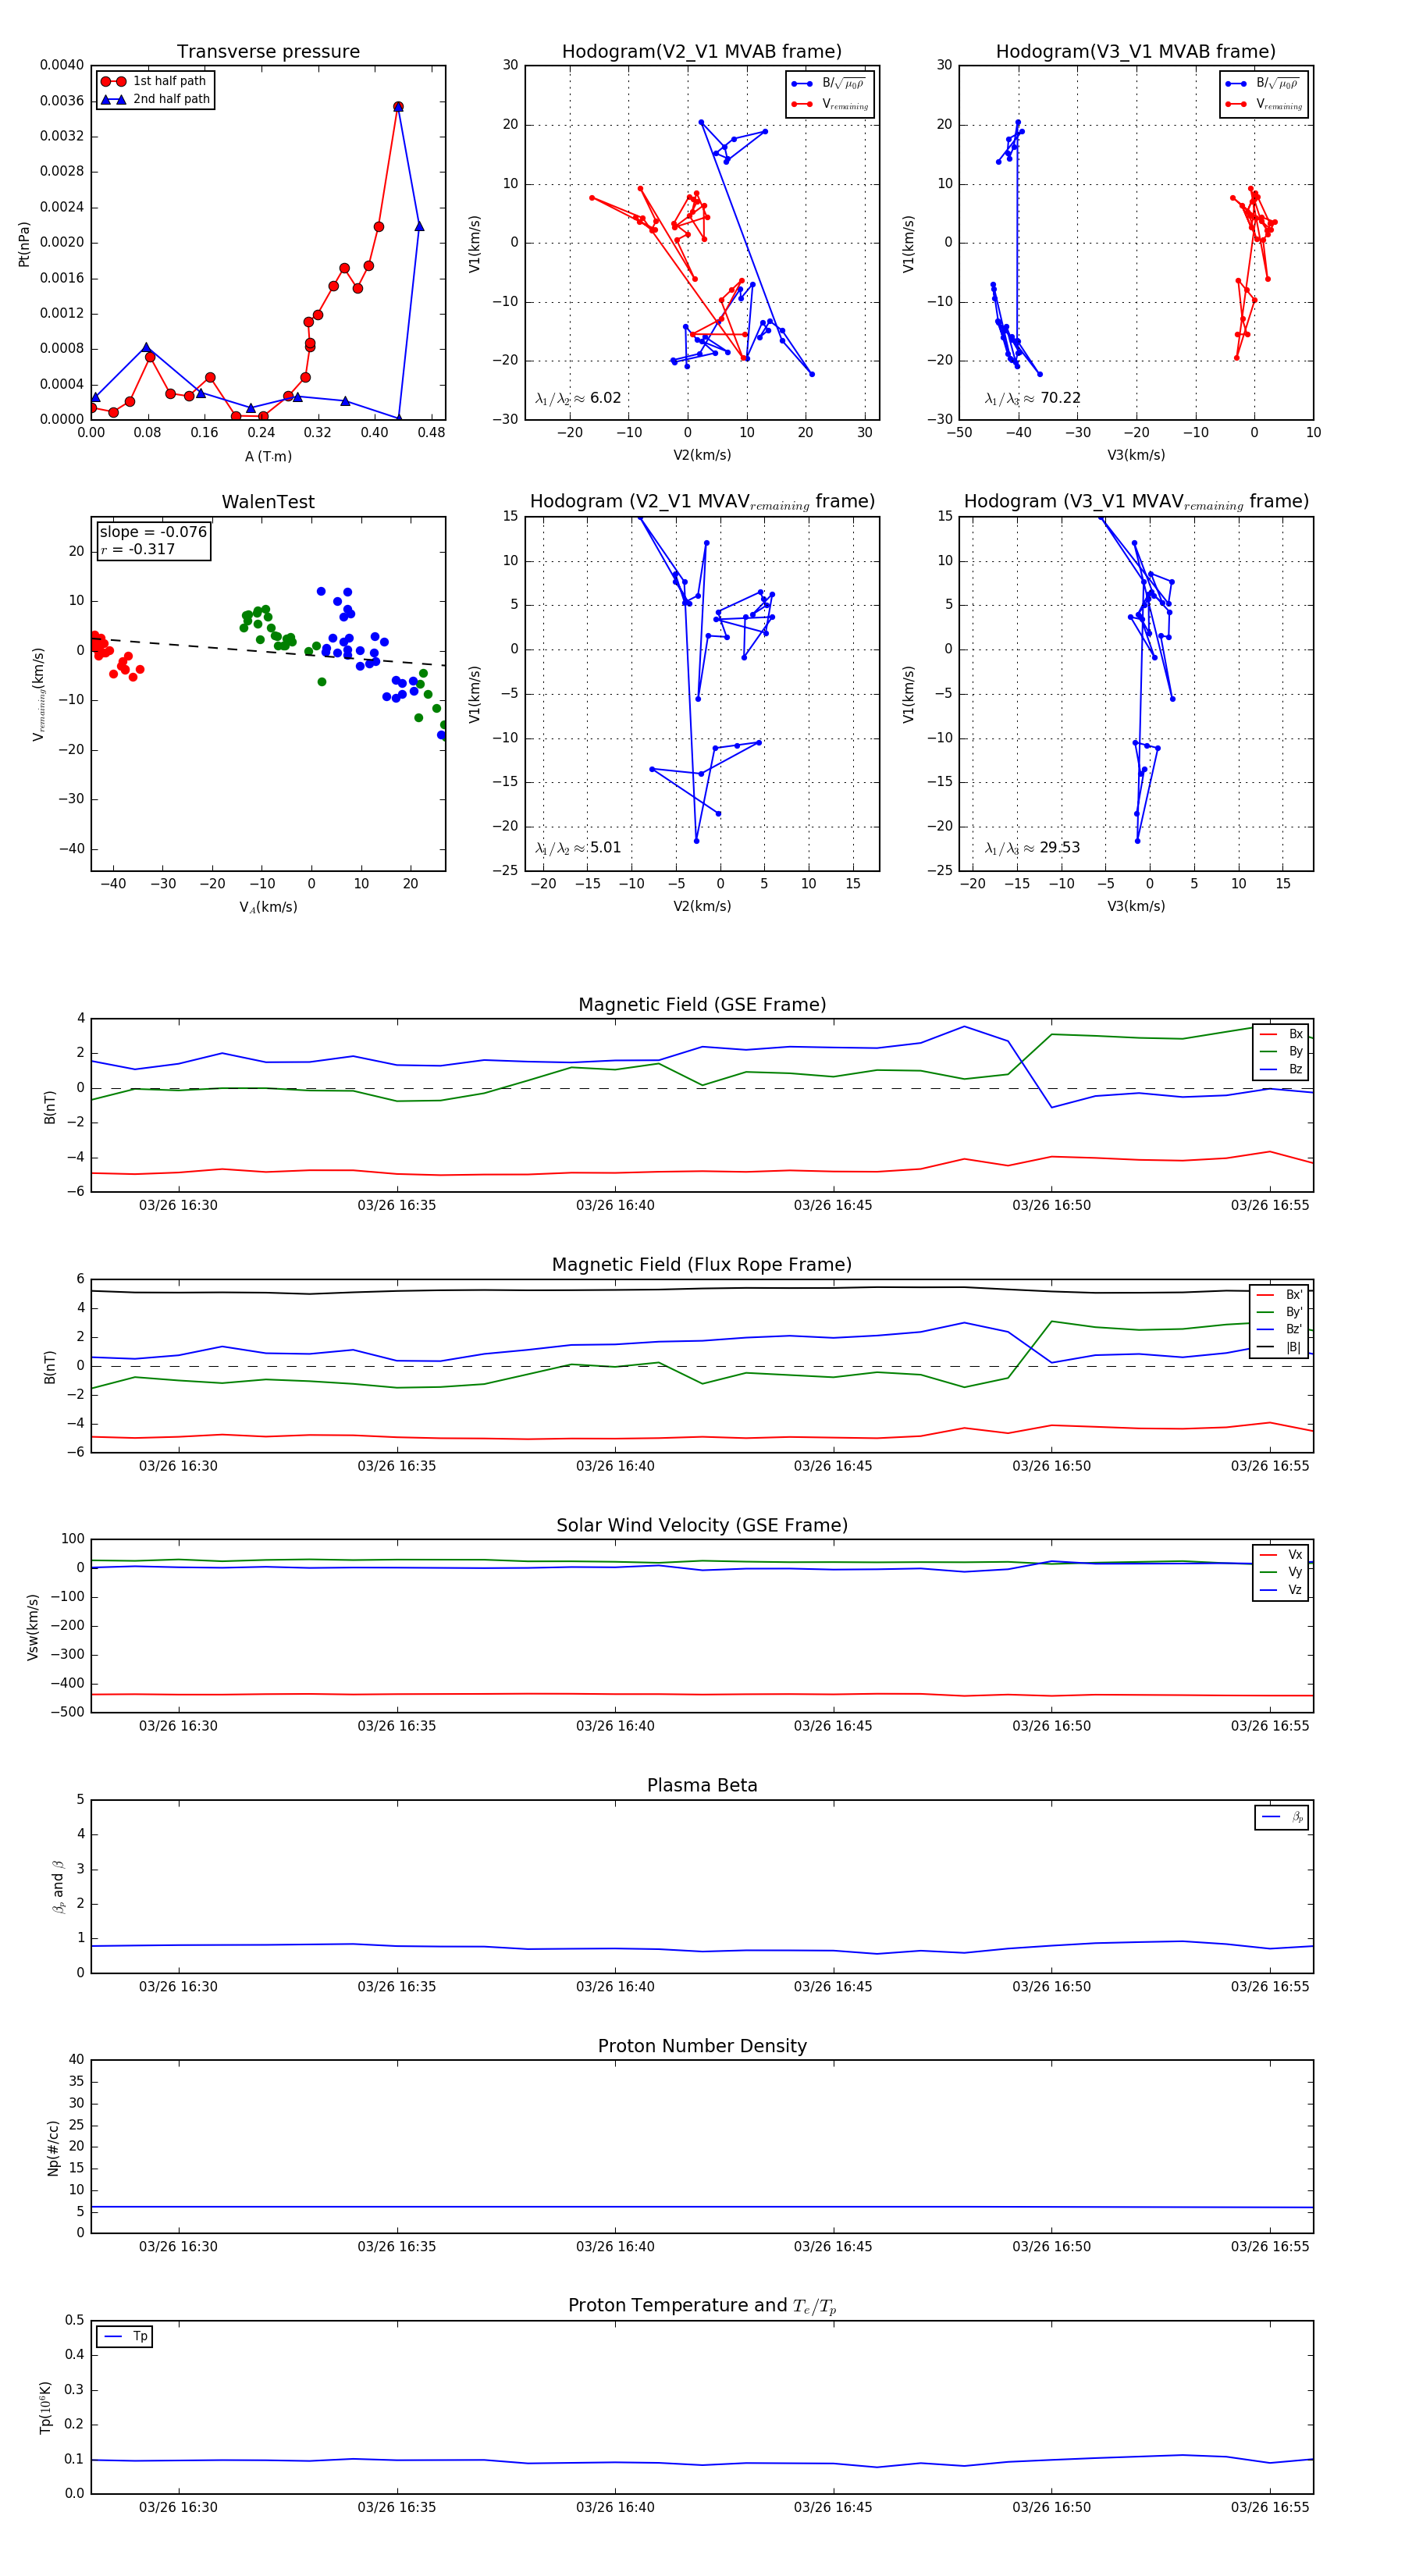Click "03/26 16:50" tick under Proton Number Density
Viewport: 1405px width, 2576px height.
pos(1051,2247)
